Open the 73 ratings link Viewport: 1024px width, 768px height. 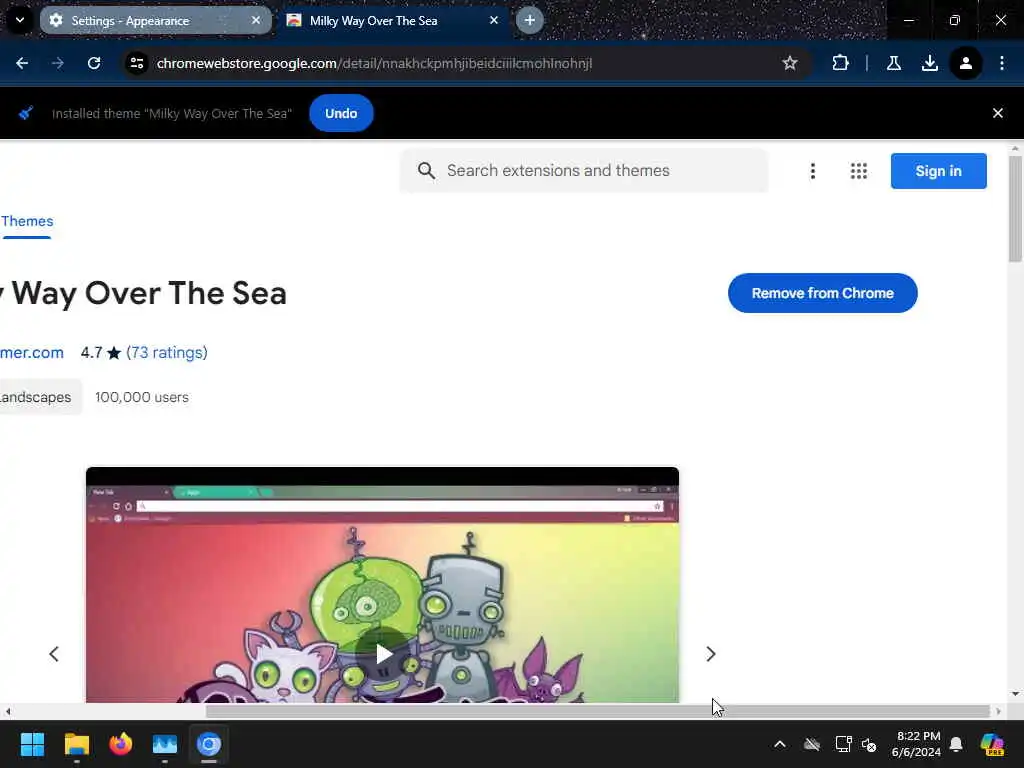click(x=167, y=353)
